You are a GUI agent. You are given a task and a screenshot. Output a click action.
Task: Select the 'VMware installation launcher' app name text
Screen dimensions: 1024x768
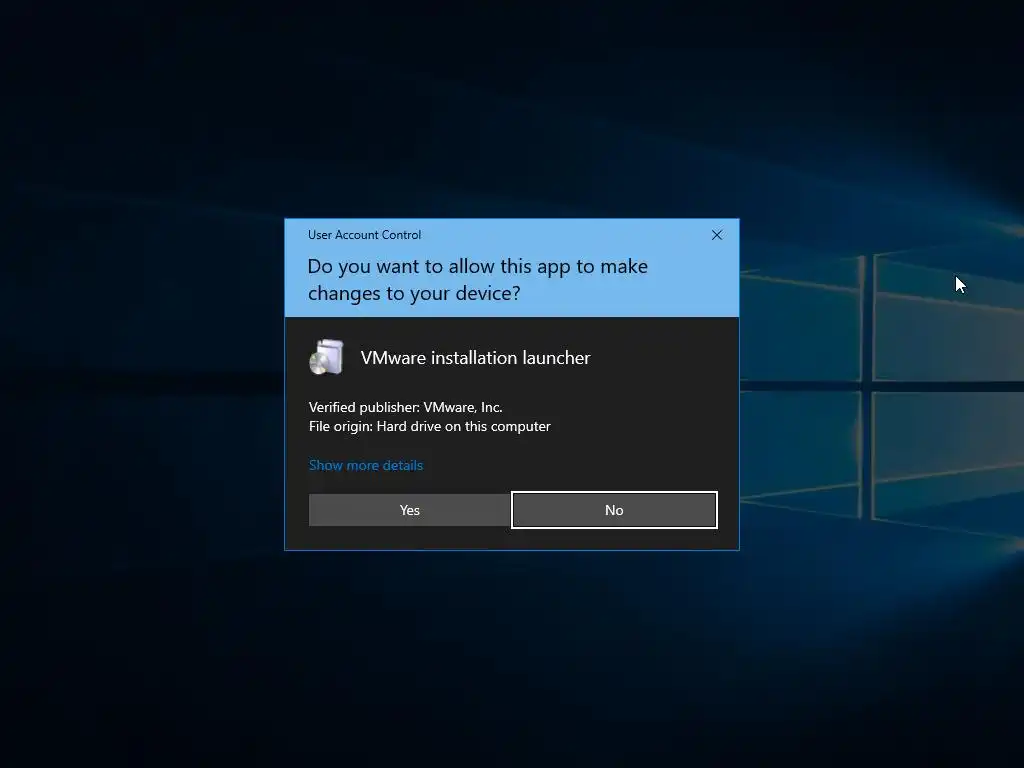pyautogui.click(x=475, y=358)
